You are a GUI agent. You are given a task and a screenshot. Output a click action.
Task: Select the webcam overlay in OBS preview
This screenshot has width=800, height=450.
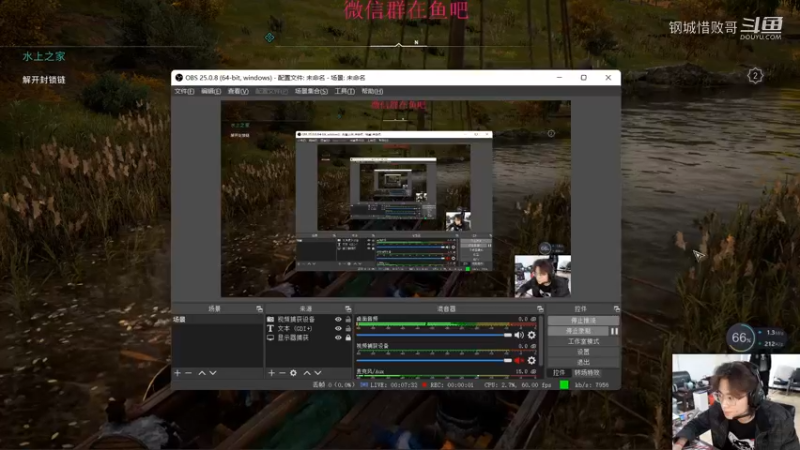pos(542,276)
